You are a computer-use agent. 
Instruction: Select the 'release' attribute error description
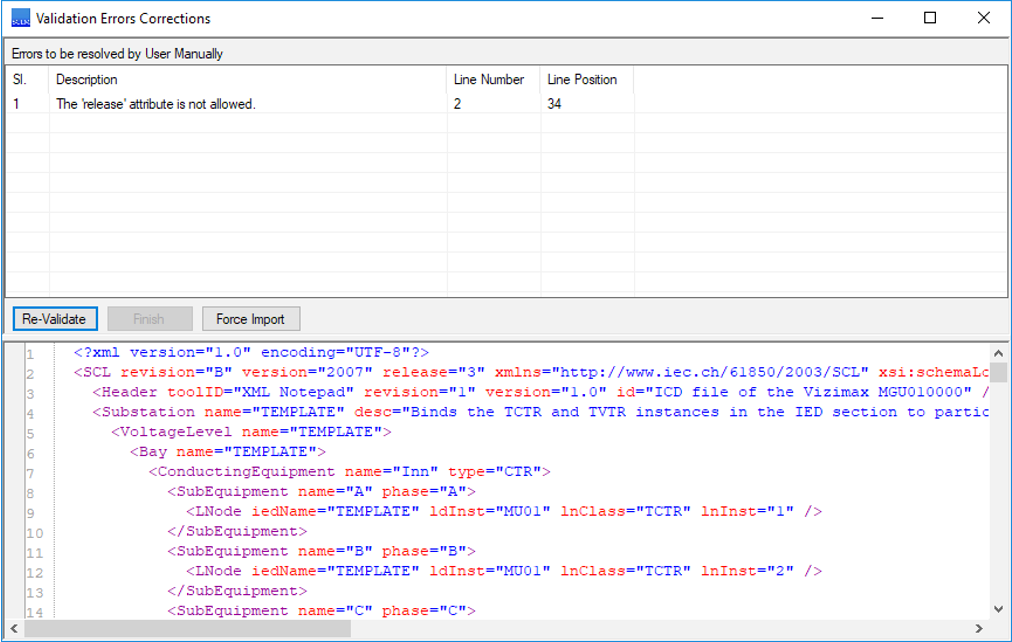pos(156,104)
